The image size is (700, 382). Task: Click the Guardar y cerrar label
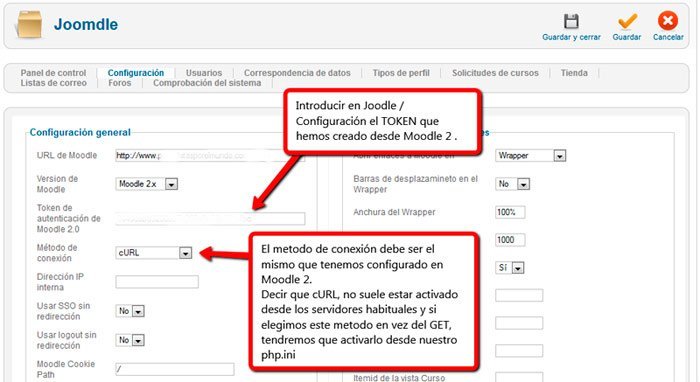(571, 37)
